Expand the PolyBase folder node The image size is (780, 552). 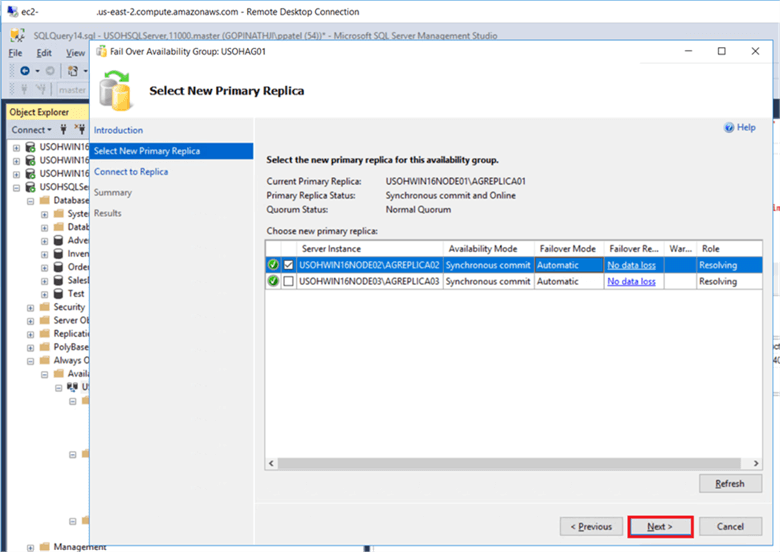pos(30,348)
